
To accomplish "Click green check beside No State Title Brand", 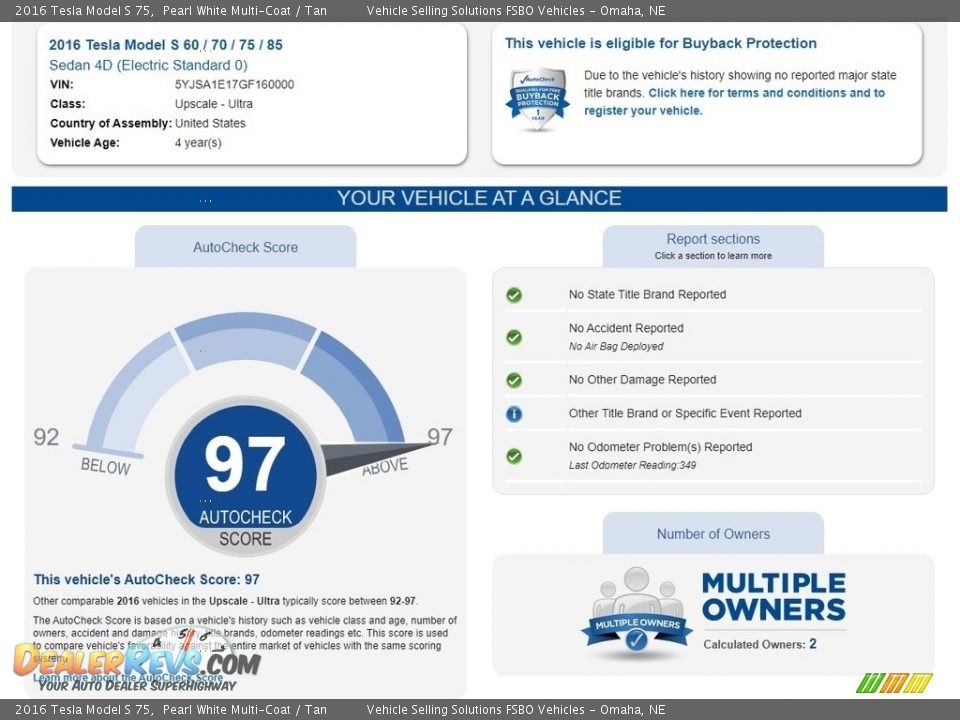I will pos(514,295).
